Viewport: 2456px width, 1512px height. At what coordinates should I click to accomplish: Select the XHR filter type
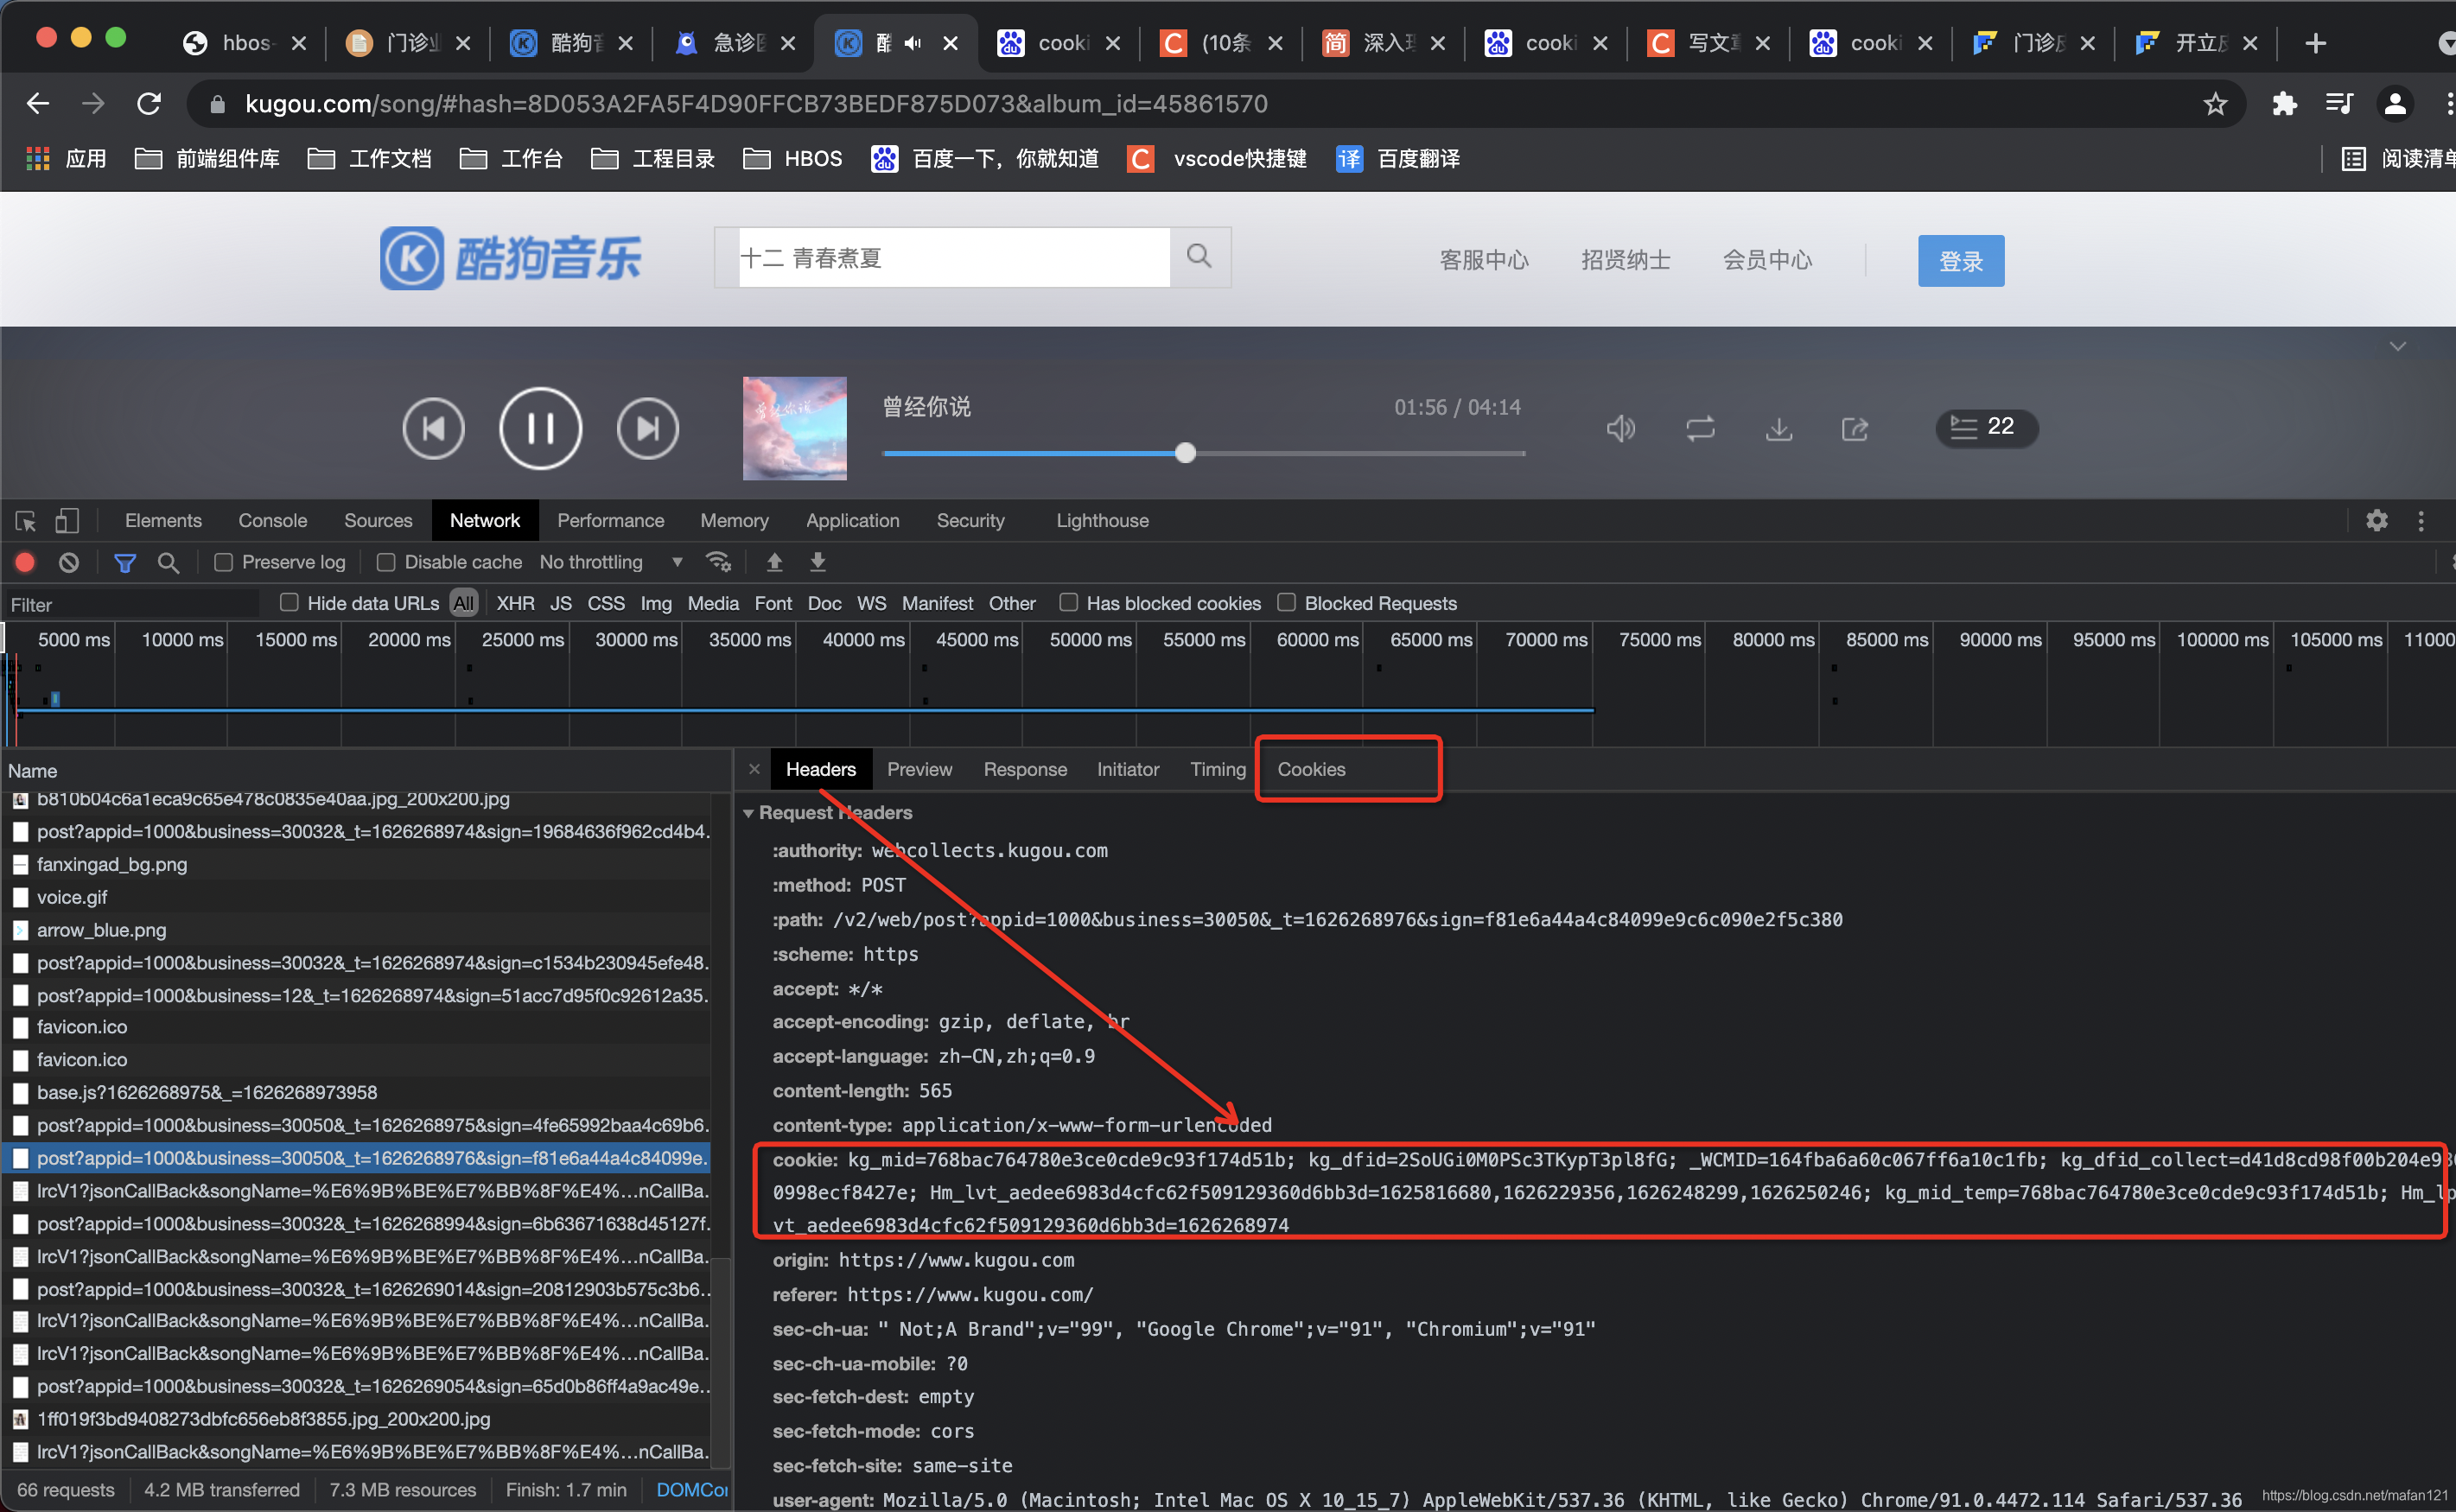(x=515, y=604)
